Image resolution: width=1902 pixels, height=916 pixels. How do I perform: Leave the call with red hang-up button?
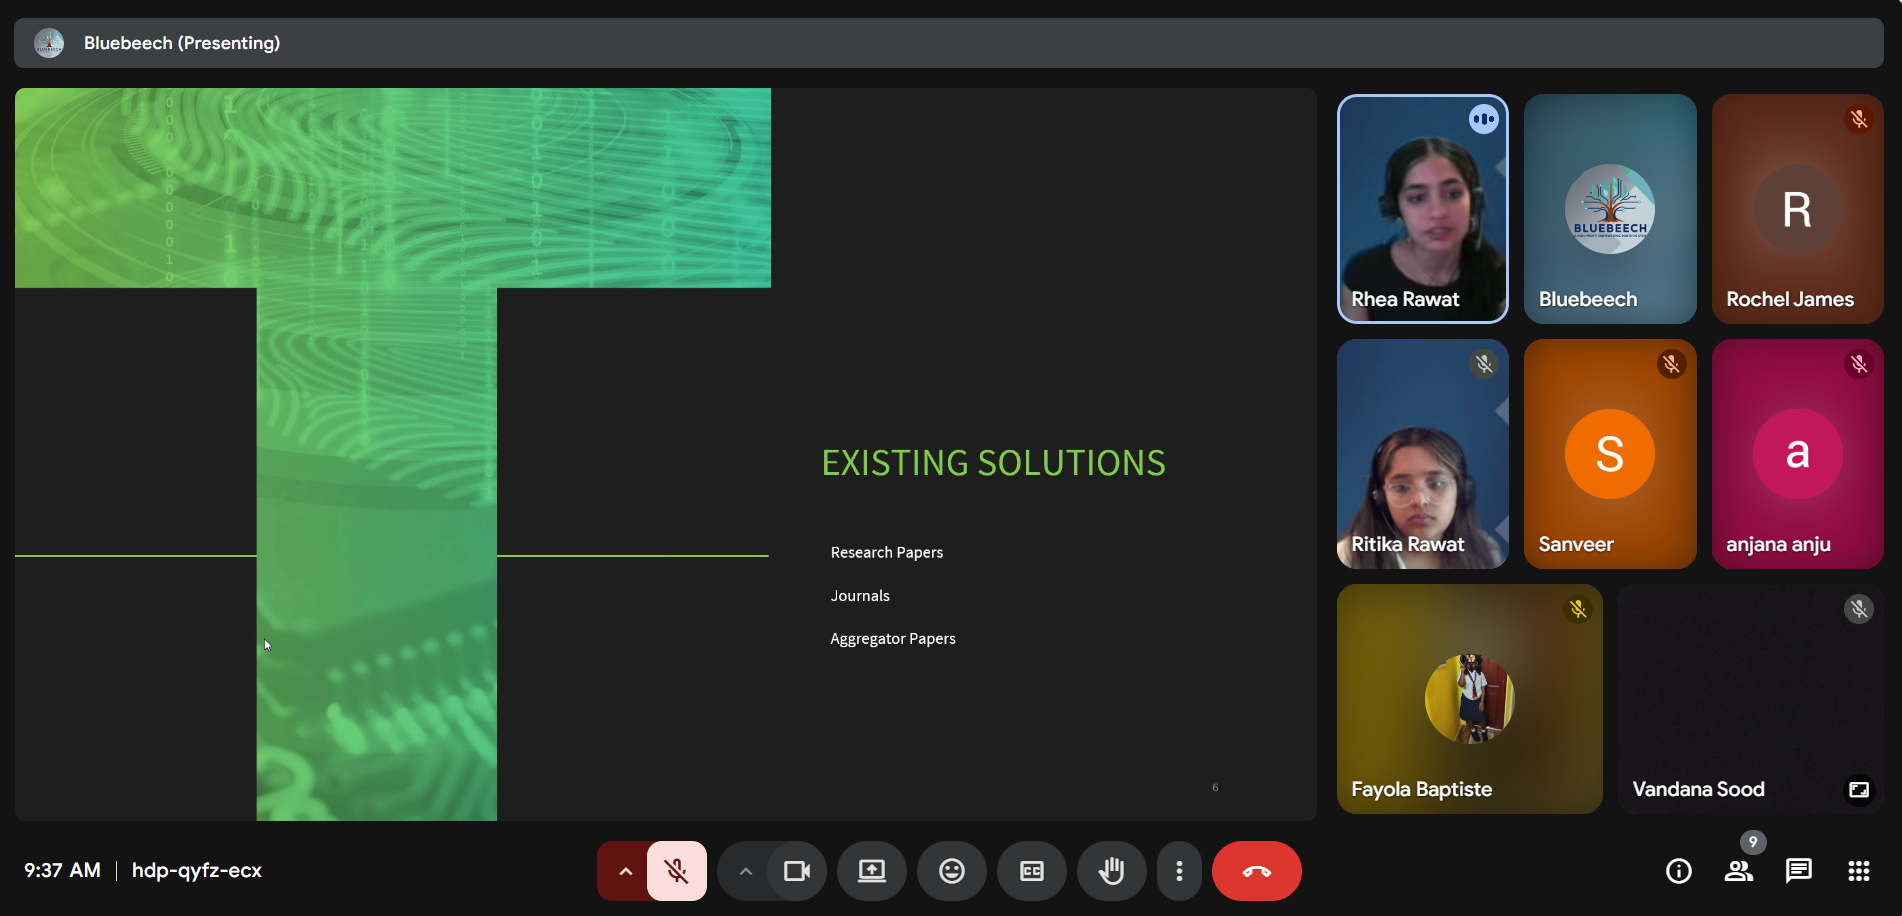point(1256,871)
